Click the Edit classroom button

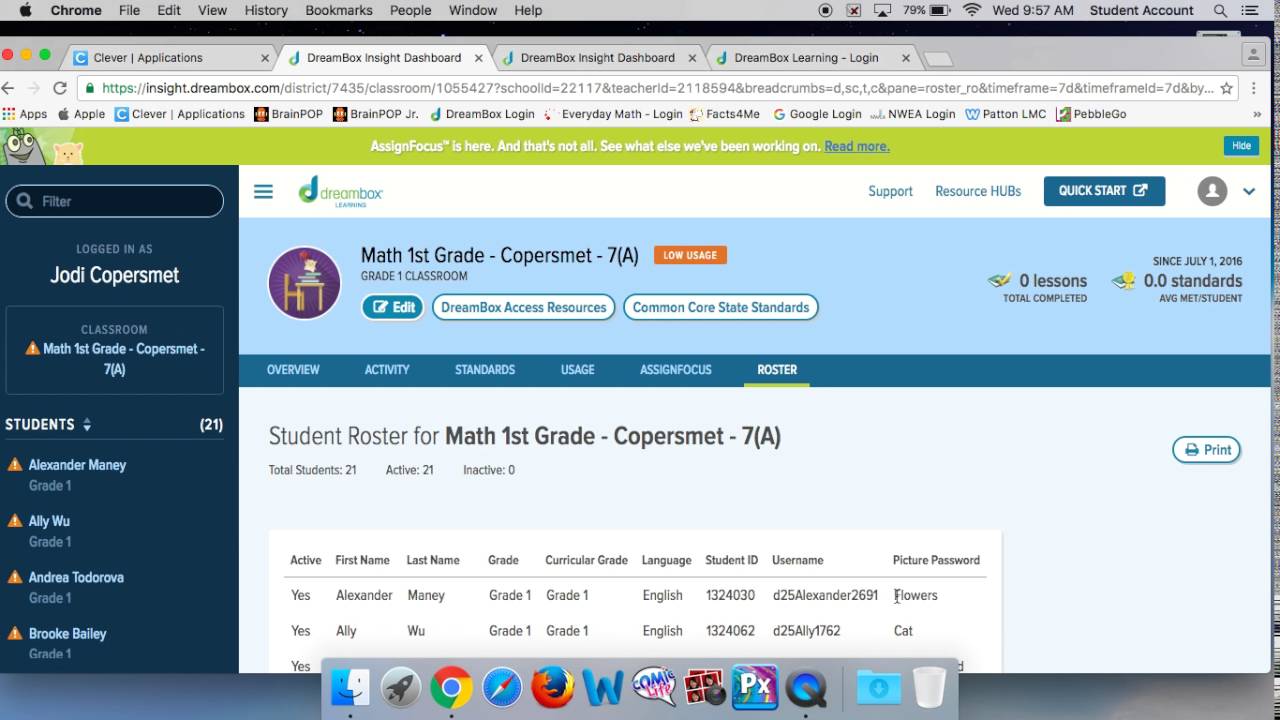tap(393, 307)
